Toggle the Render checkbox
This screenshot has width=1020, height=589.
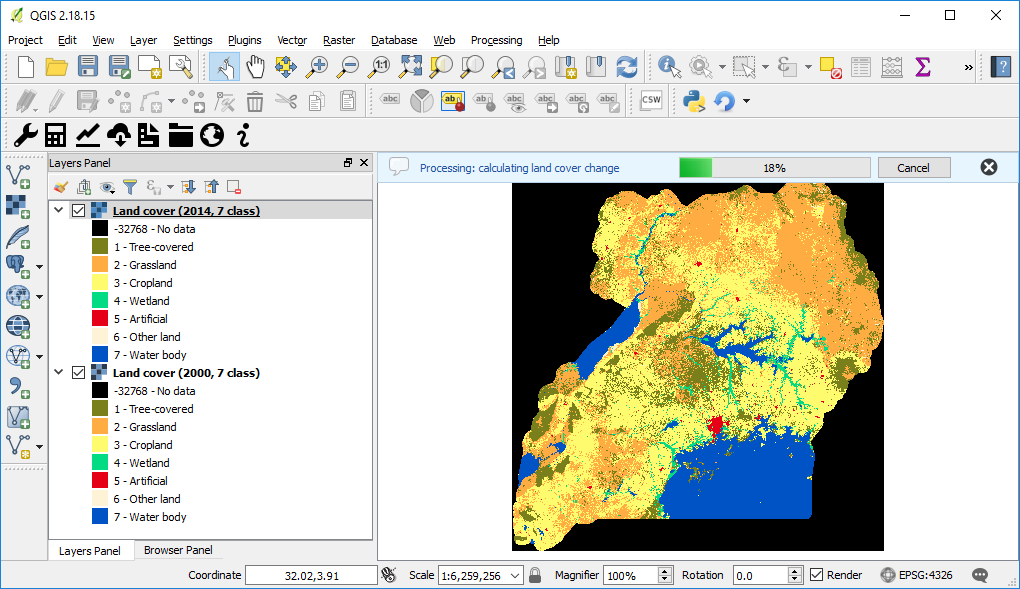[x=817, y=575]
